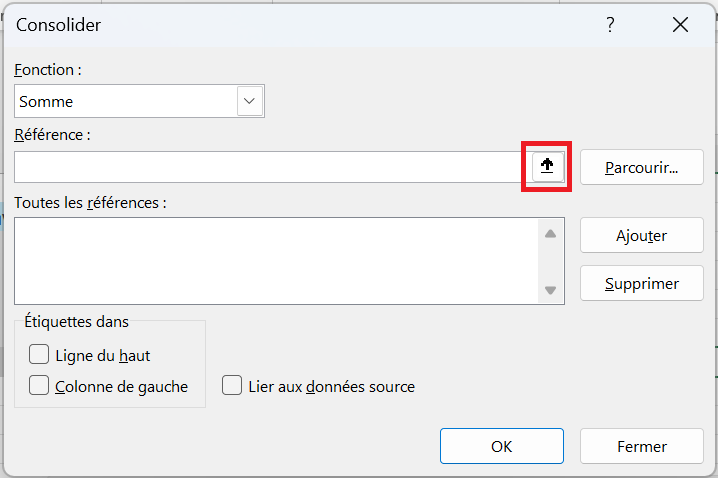Close the Consolider dialog with the X
Screen dimensions: 718x478
(680, 26)
